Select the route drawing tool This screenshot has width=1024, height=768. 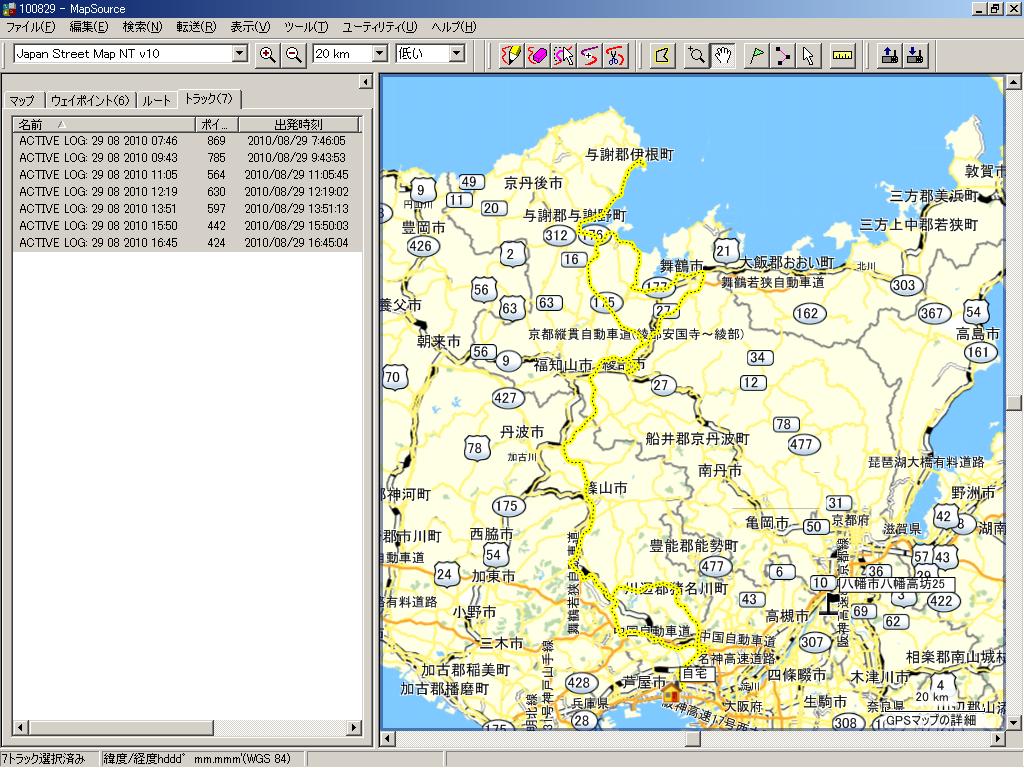783,55
